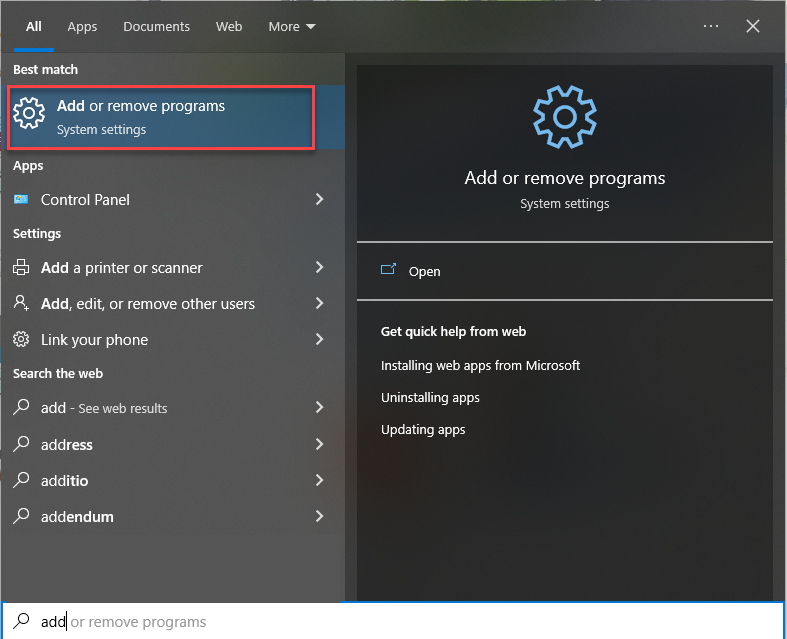
Task: Select the 'address' web suggestion
Action: click(x=173, y=444)
